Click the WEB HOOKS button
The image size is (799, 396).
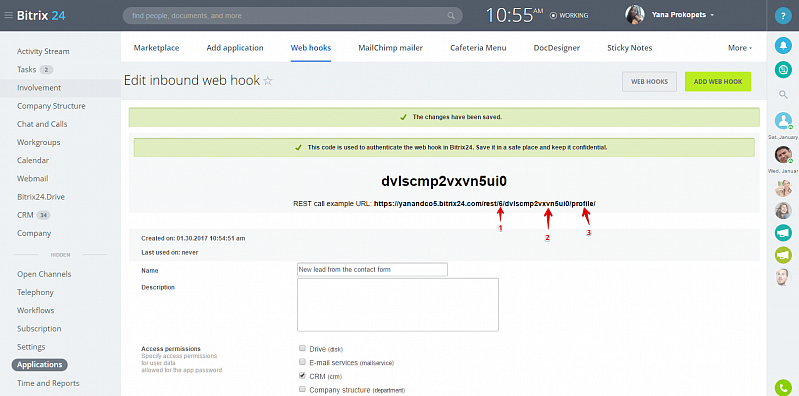[x=649, y=82]
